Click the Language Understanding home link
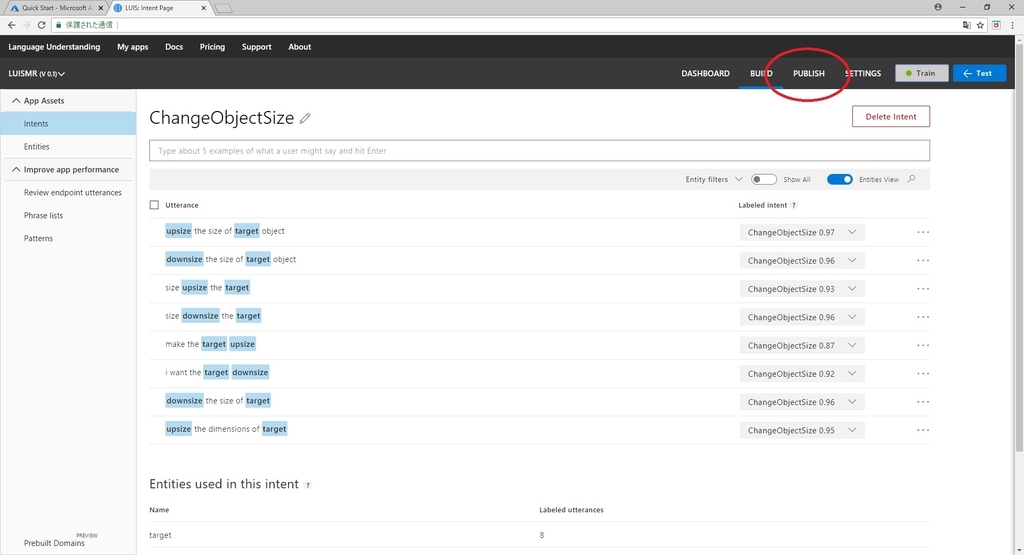1024x555 pixels. click(x=54, y=47)
